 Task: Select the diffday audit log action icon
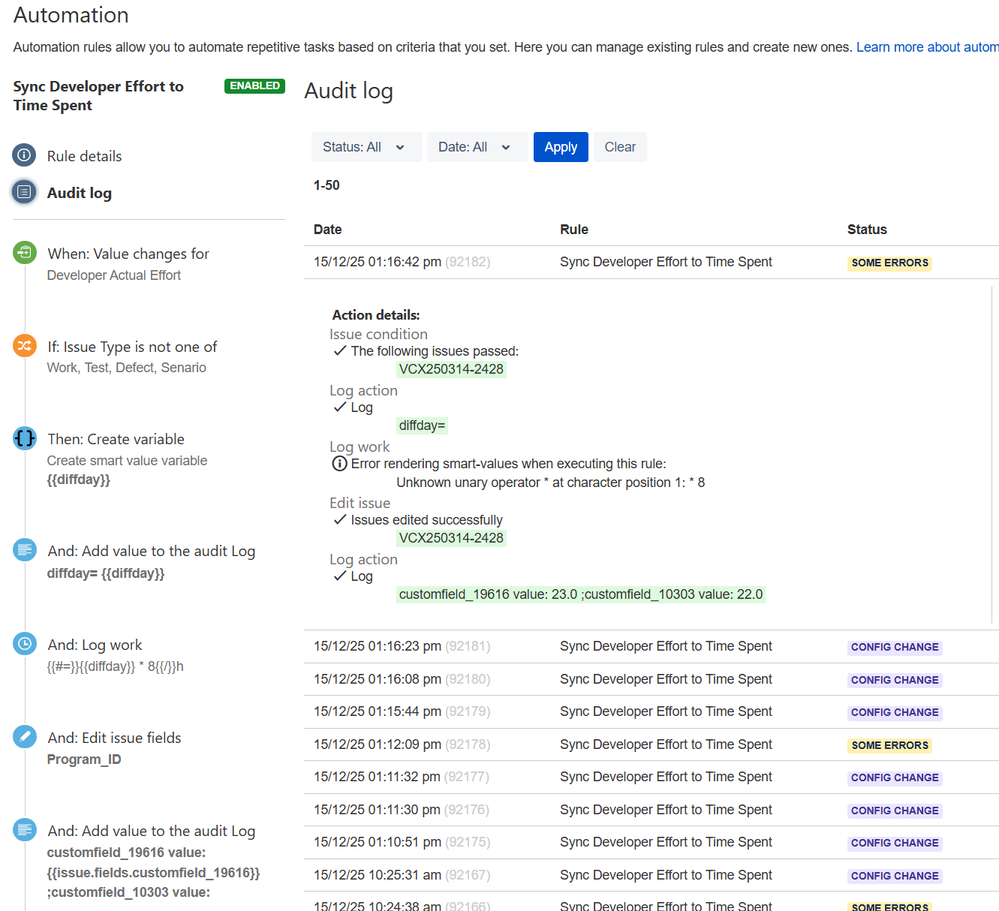click(24, 550)
